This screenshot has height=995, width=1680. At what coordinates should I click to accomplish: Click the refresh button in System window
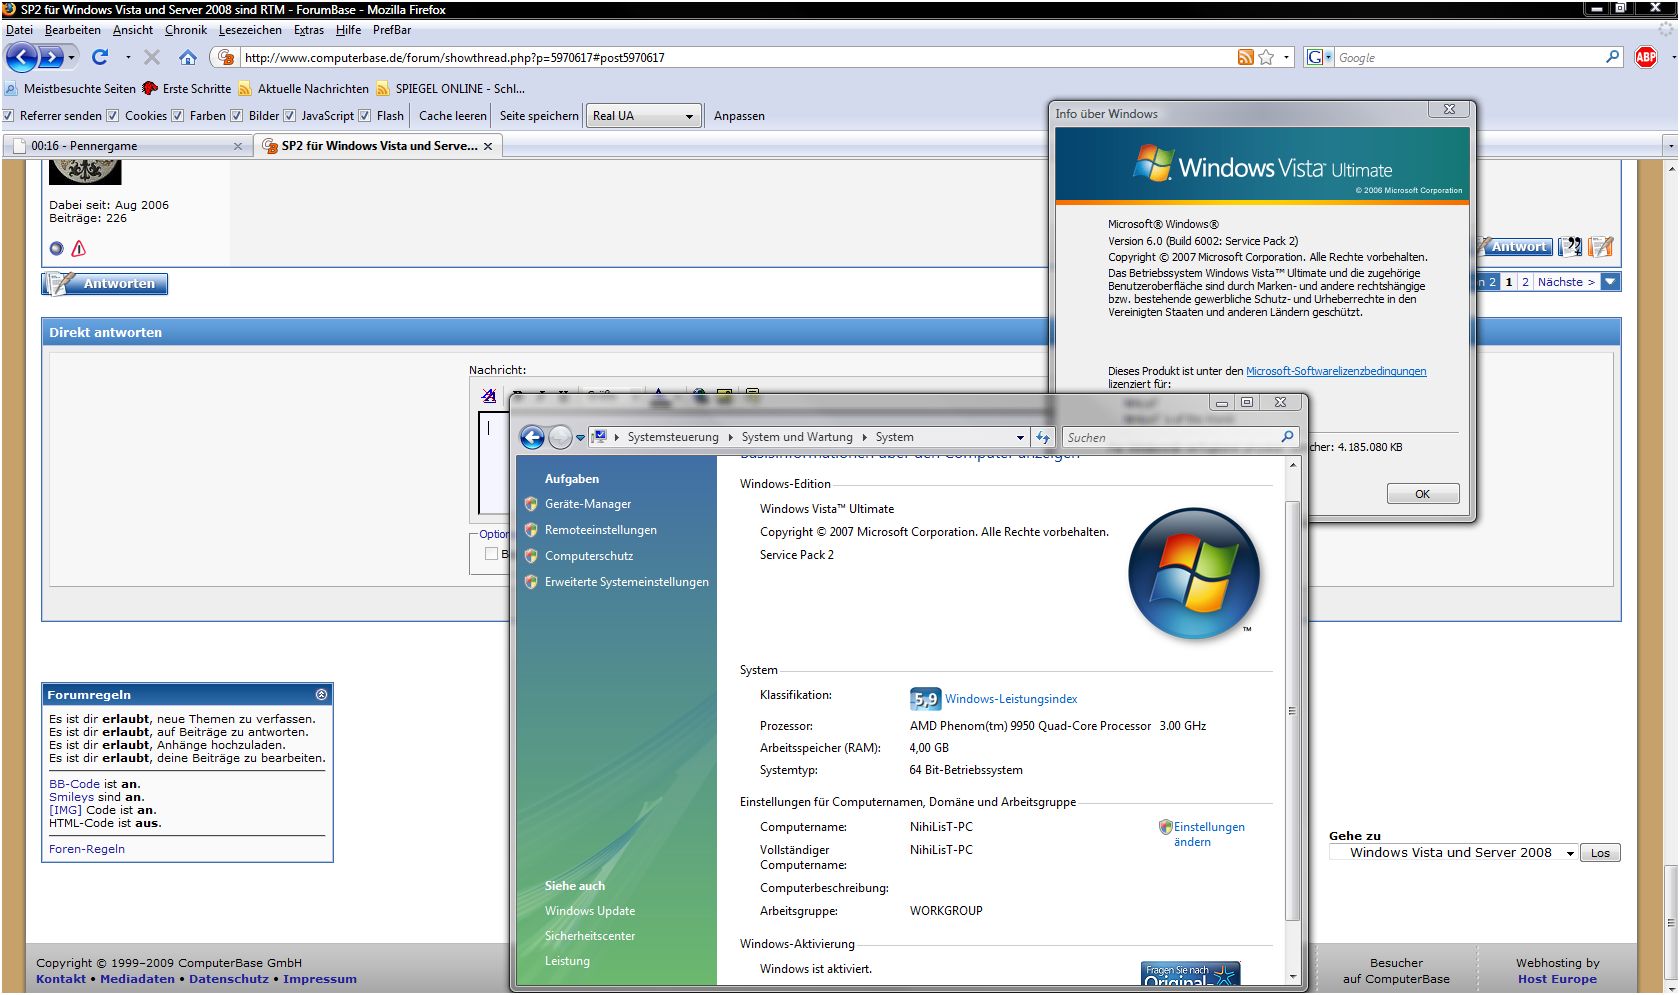click(1043, 437)
